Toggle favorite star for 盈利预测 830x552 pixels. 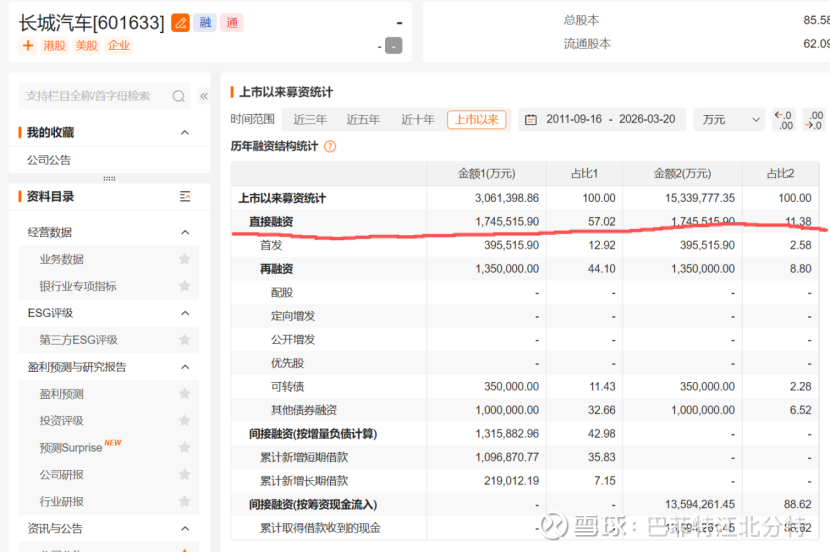click(x=184, y=394)
